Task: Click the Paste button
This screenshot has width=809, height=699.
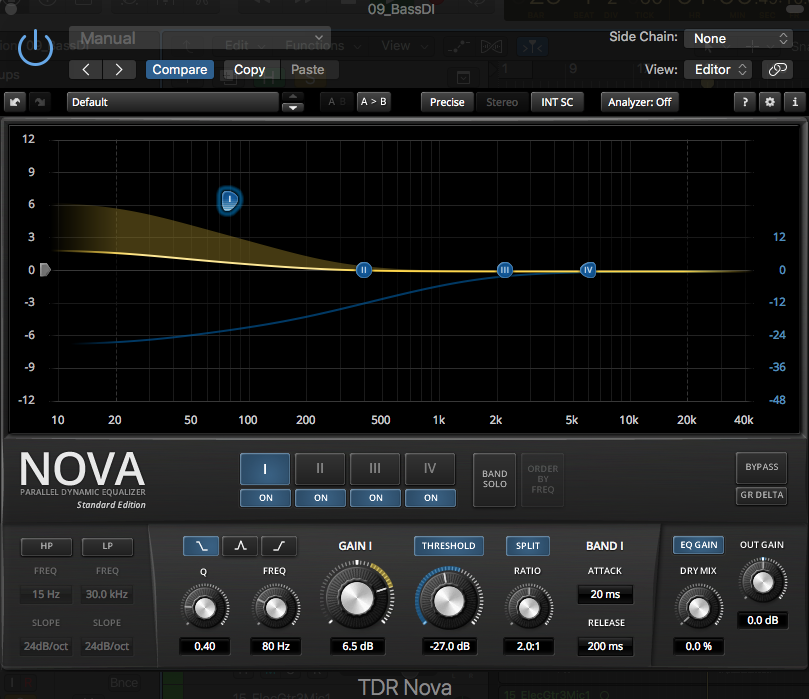Action: 308,70
